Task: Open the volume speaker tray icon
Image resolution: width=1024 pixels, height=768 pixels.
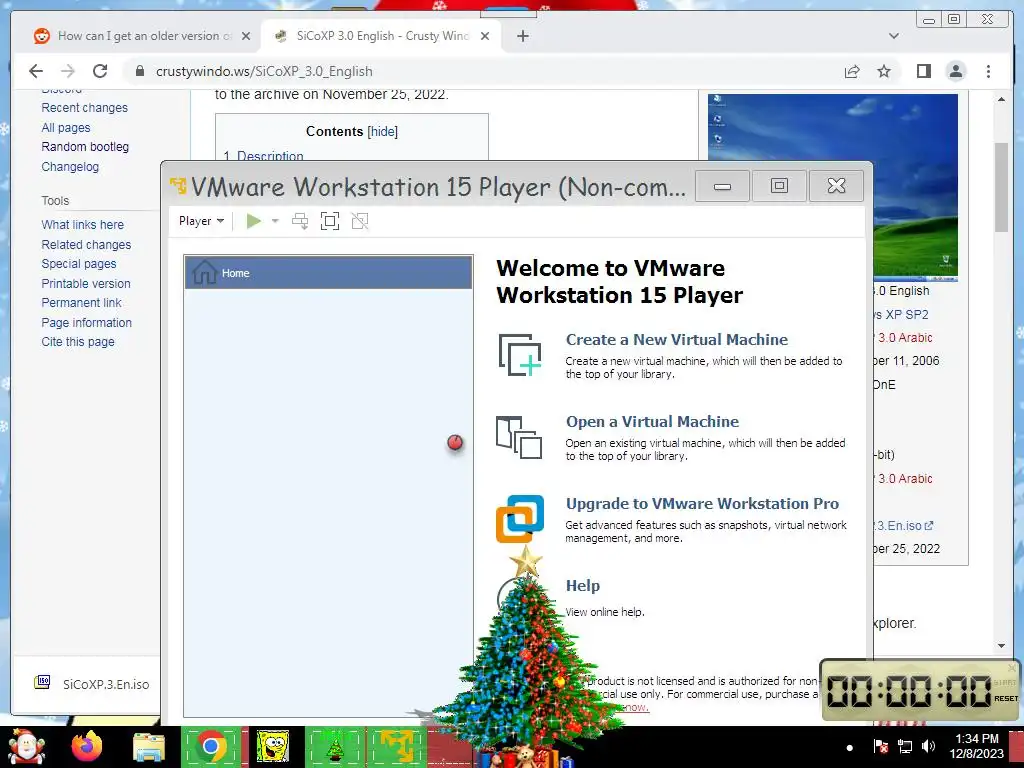Action: (928, 746)
